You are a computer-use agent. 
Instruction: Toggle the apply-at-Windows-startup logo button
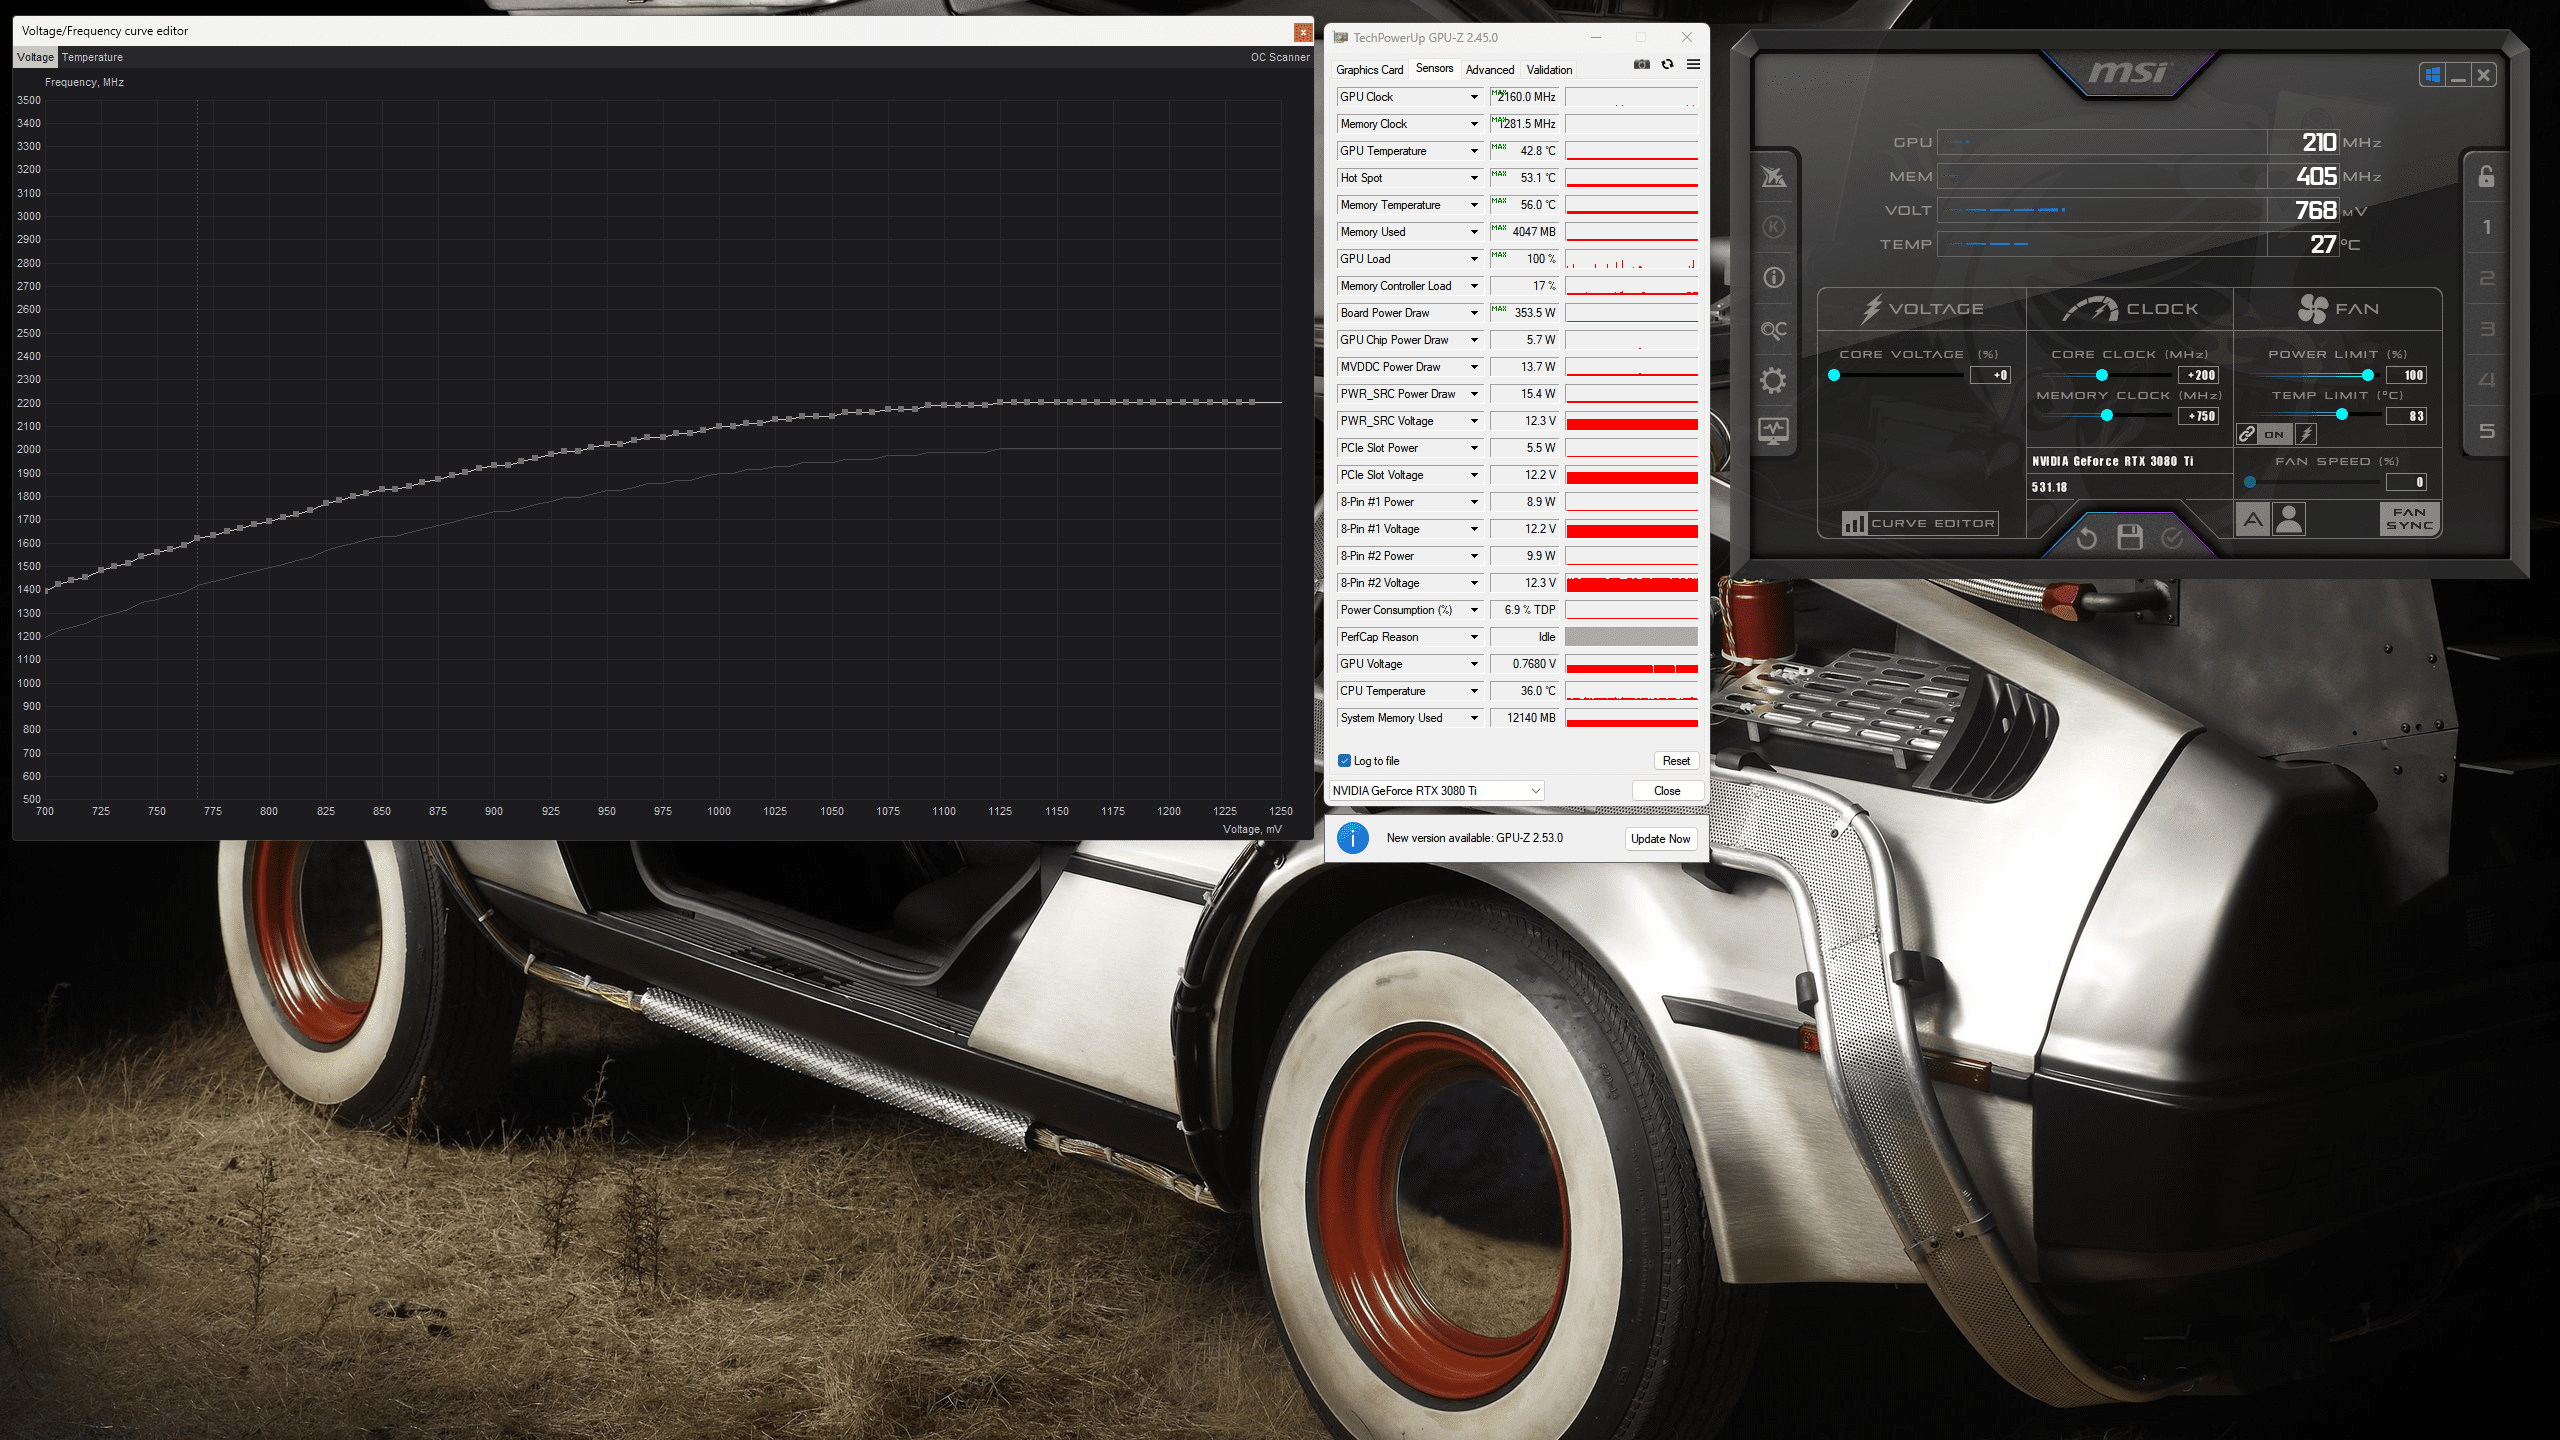tap(2433, 75)
